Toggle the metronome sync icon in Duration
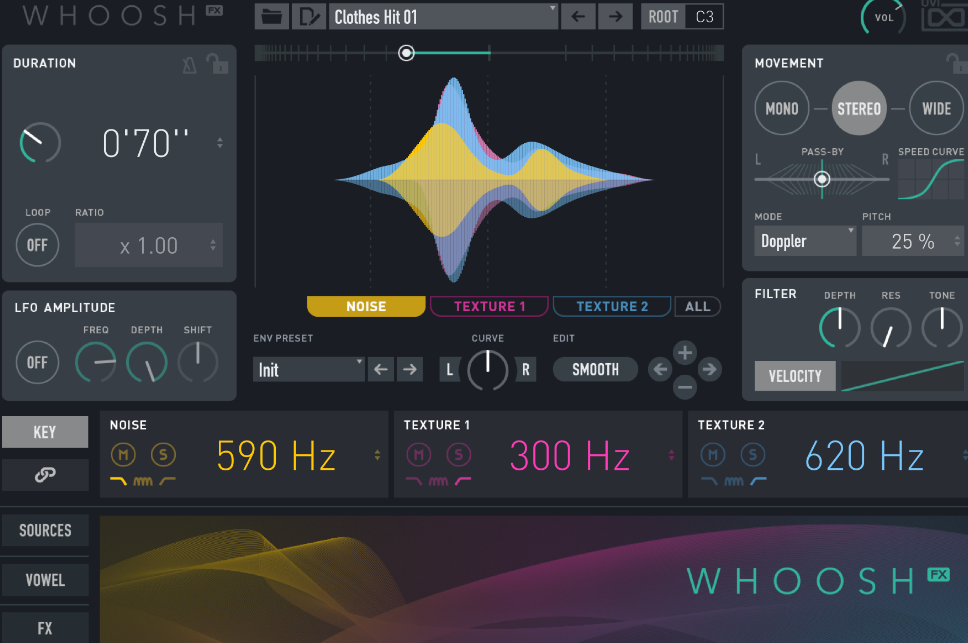Image resolution: width=968 pixels, height=643 pixels. pos(190,65)
